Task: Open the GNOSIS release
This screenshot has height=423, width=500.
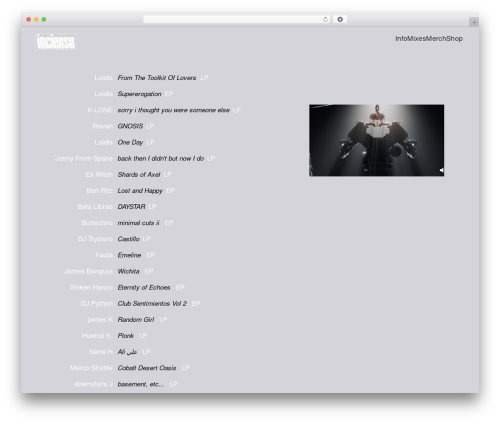Action: tap(130, 126)
